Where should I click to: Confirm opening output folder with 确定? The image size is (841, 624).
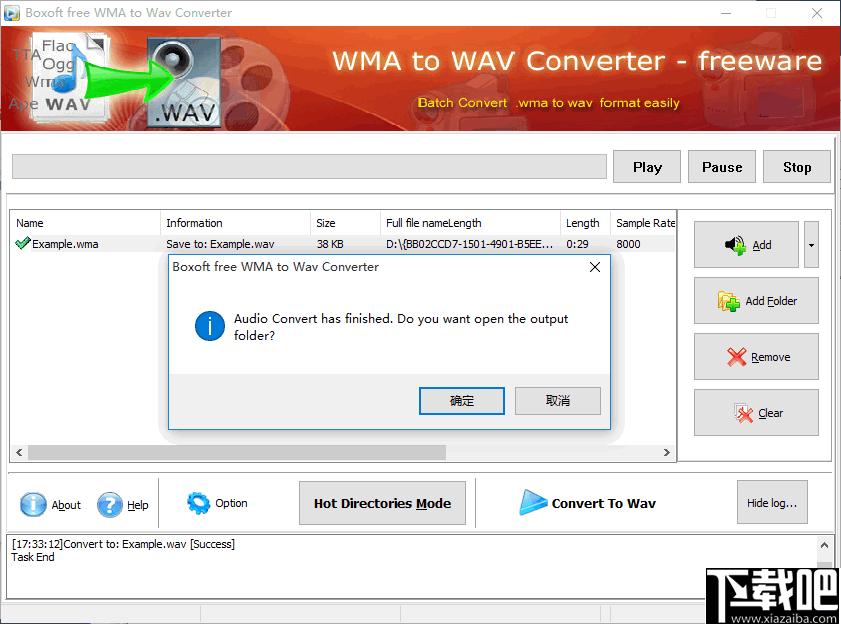462,401
